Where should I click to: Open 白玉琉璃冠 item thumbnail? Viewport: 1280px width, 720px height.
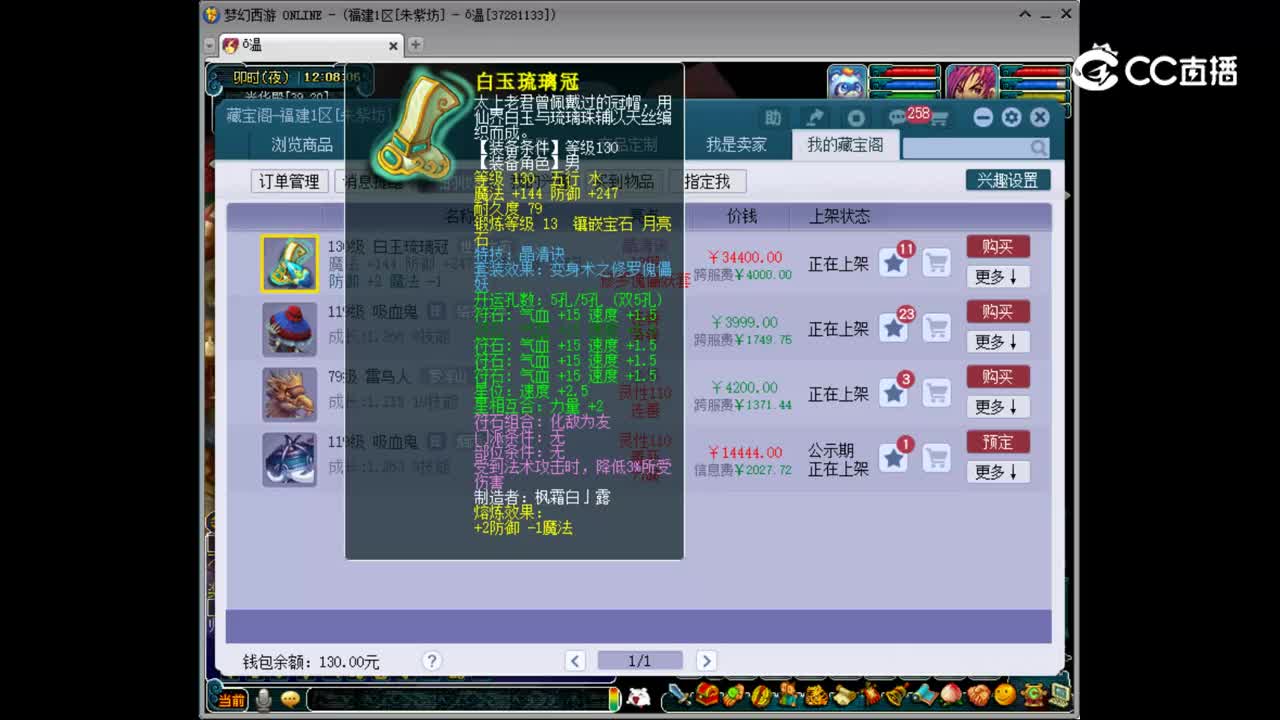[x=290, y=264]
